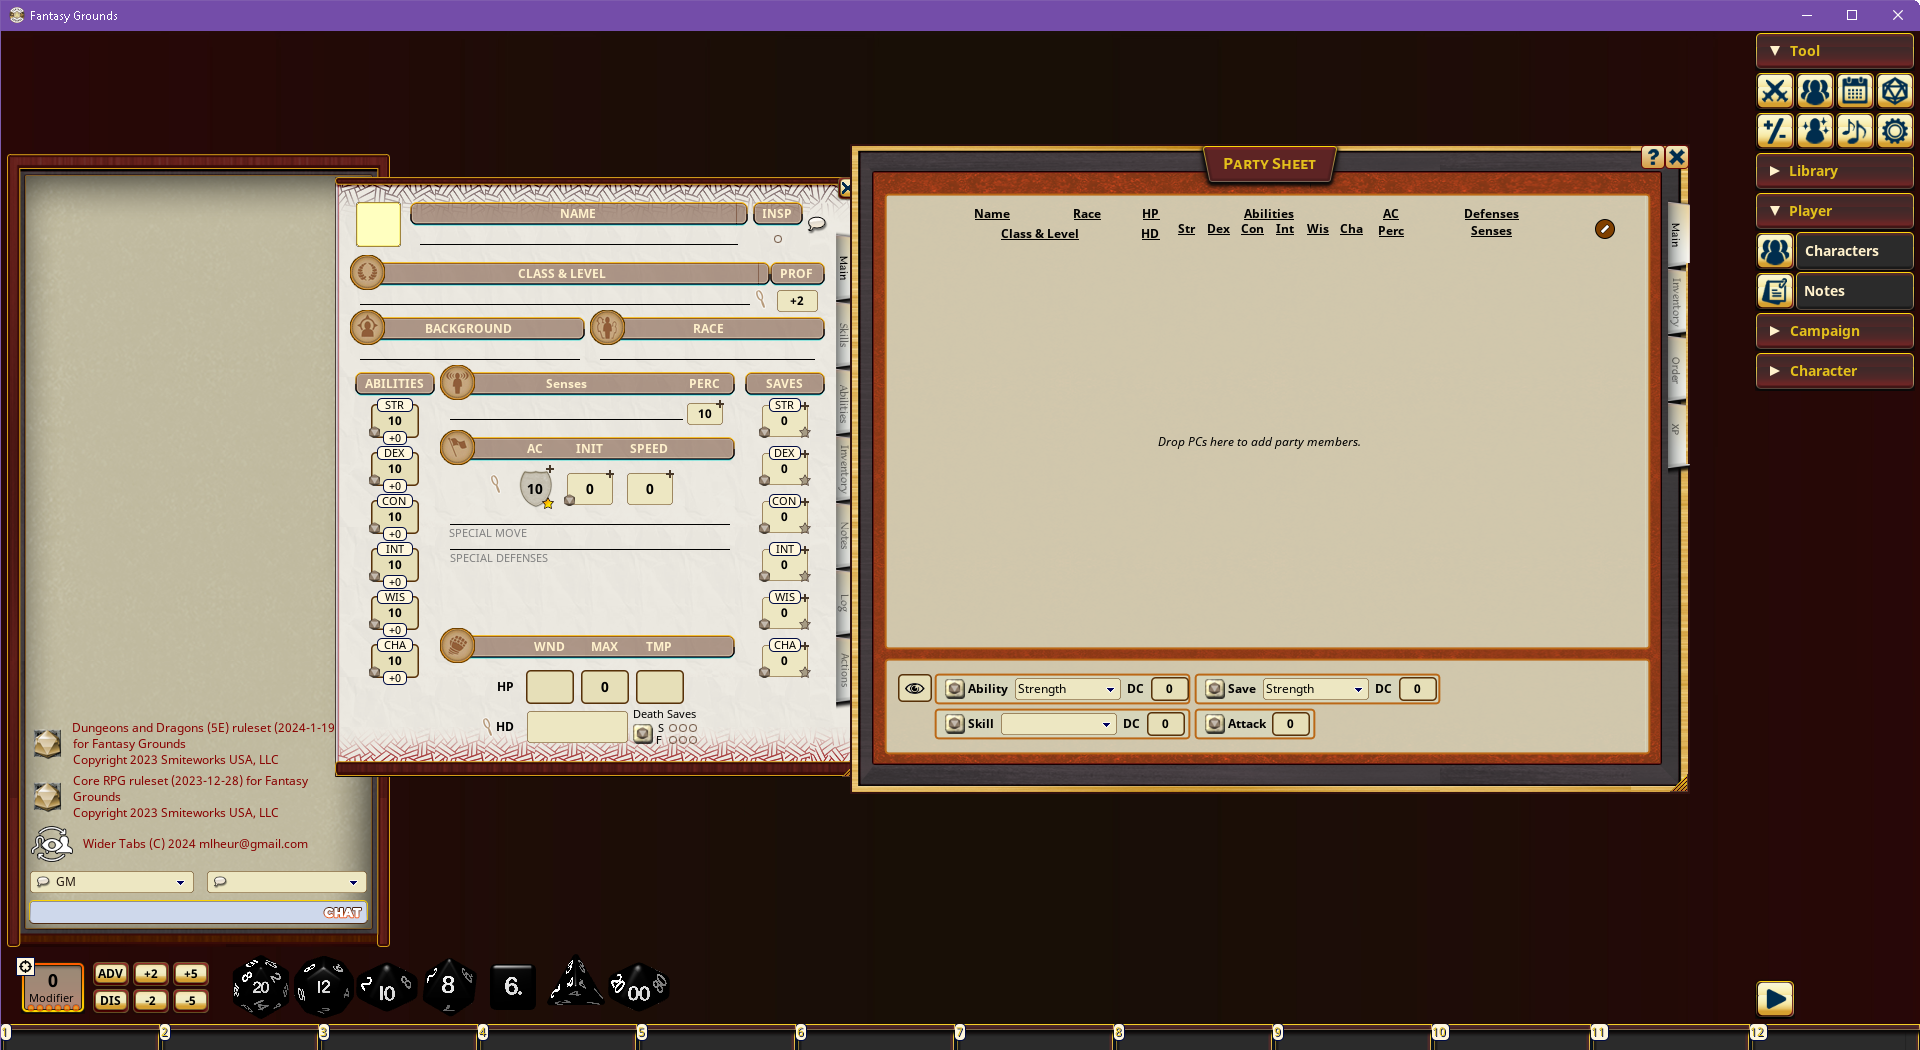Click the death saves roll button
The width and height of the screenshot is (1920, 1050).
pos(643,734)
